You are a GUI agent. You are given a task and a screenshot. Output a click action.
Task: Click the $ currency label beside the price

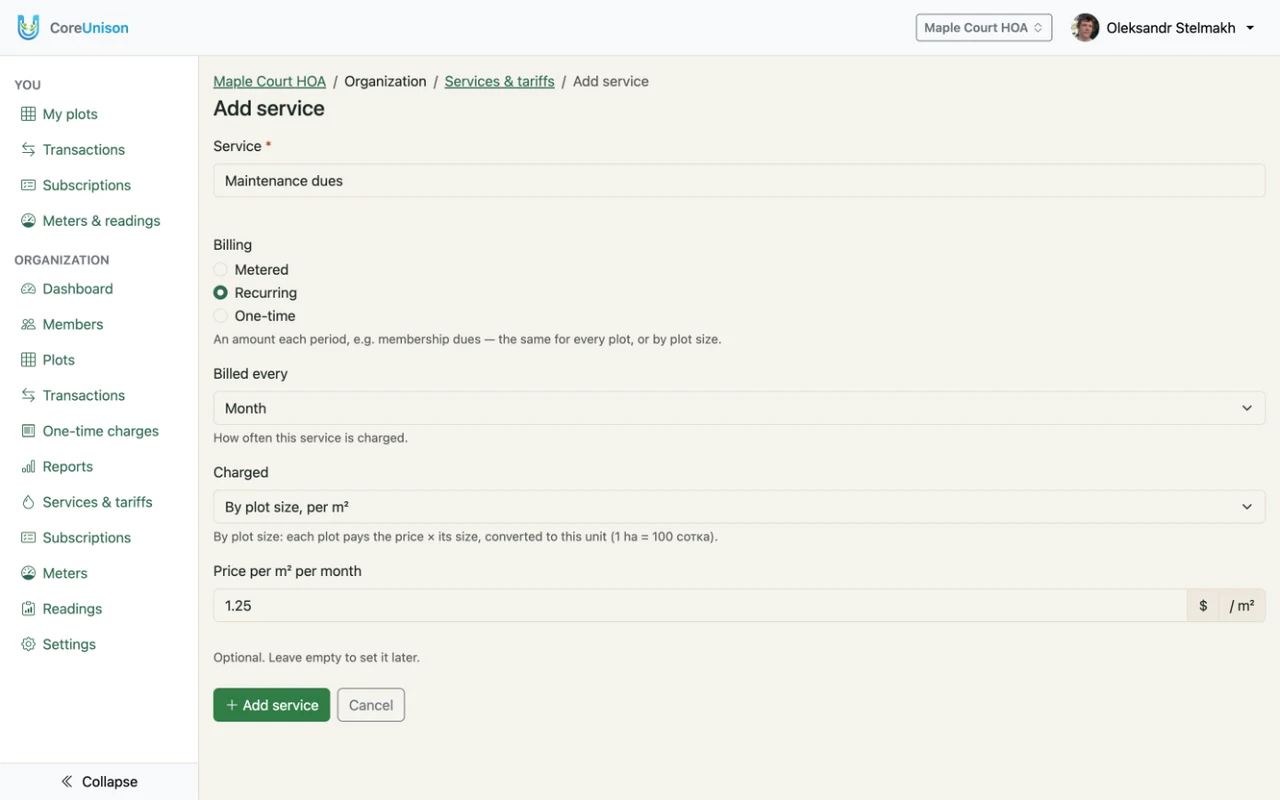pyautogui.click(x=1203, y=606)
